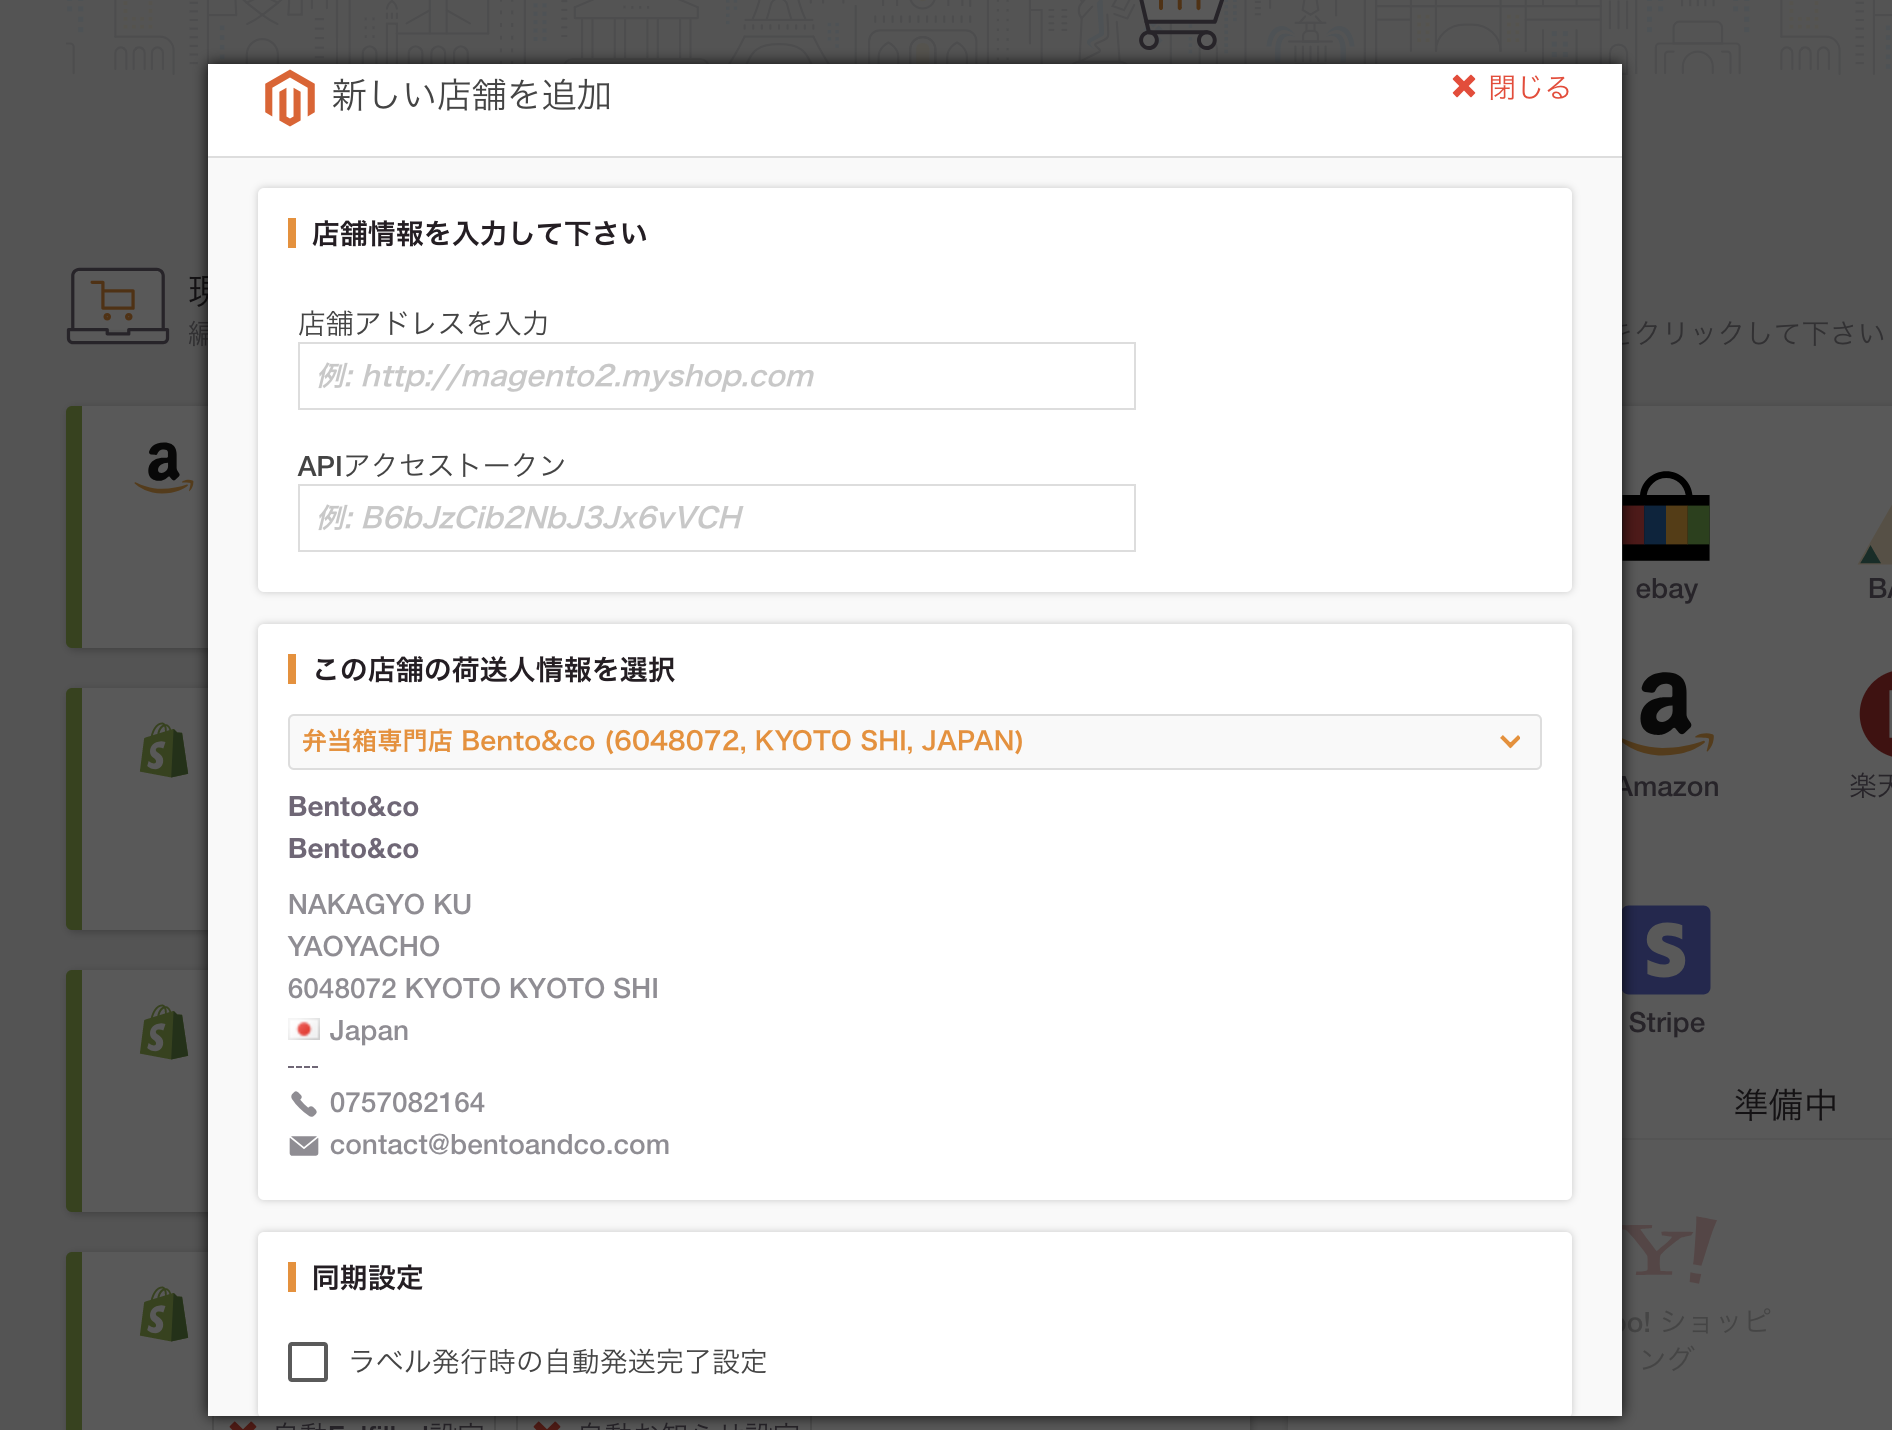Expand the shipper list chevron arrow
Image resolution: width=1892 pixels, height=1430 pixels.
coord(1510,742)
